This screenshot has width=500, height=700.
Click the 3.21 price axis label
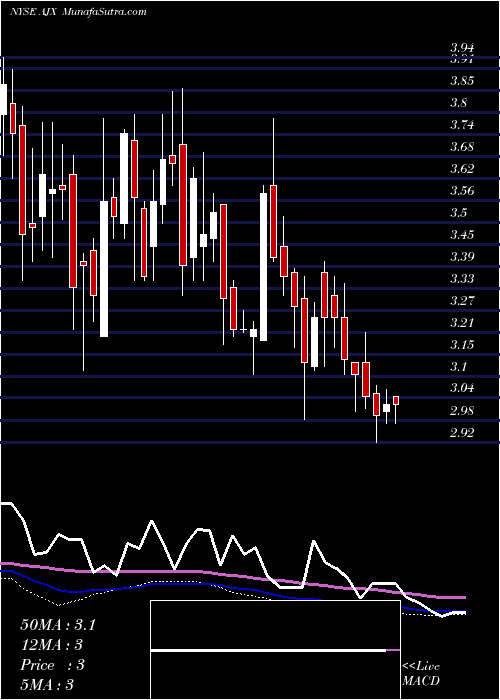pyautogui.click(x=462, y=323)
